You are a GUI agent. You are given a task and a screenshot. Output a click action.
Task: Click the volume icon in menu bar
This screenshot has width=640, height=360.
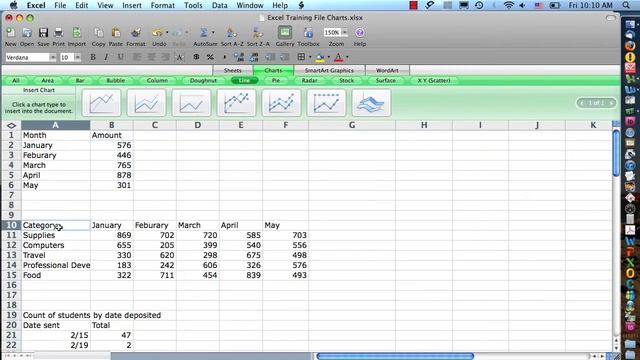(522, 5)
